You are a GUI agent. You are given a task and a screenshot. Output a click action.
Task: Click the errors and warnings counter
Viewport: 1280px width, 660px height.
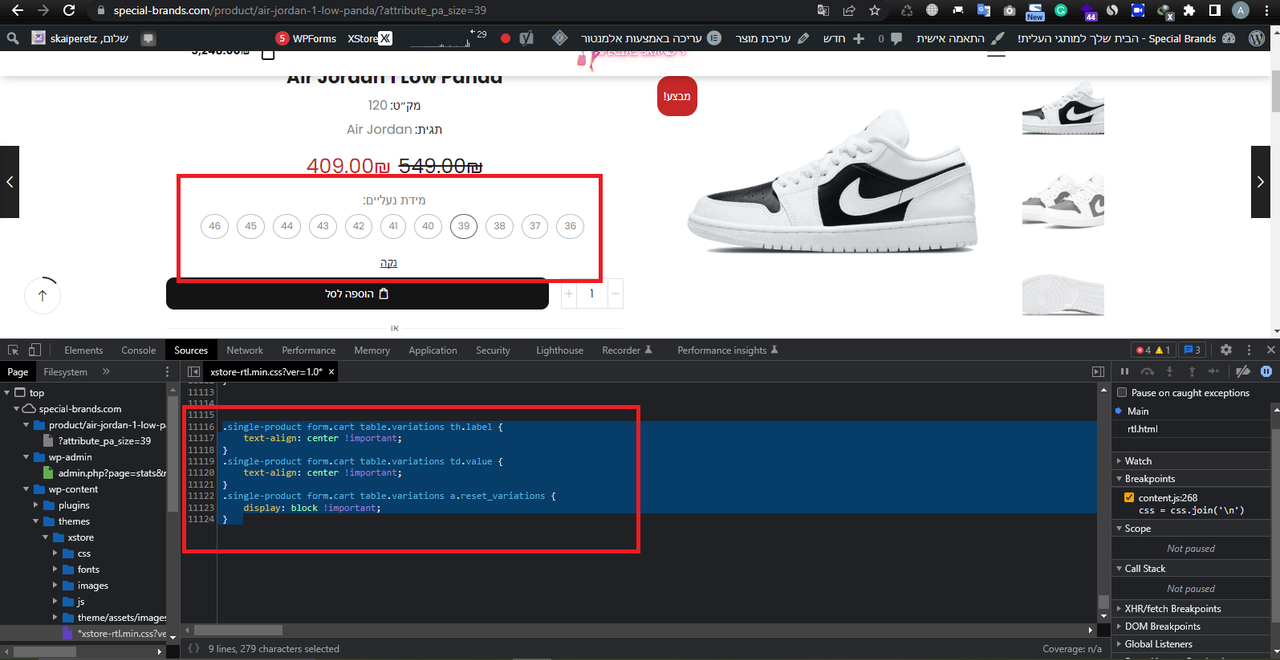pyautogui.click(x=1154, y=350)
